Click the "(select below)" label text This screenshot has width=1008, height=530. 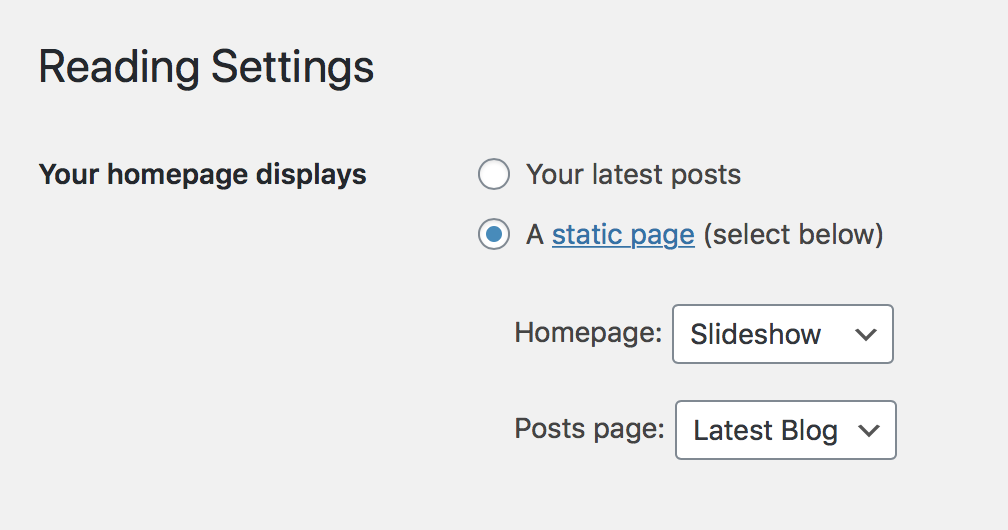793,236
